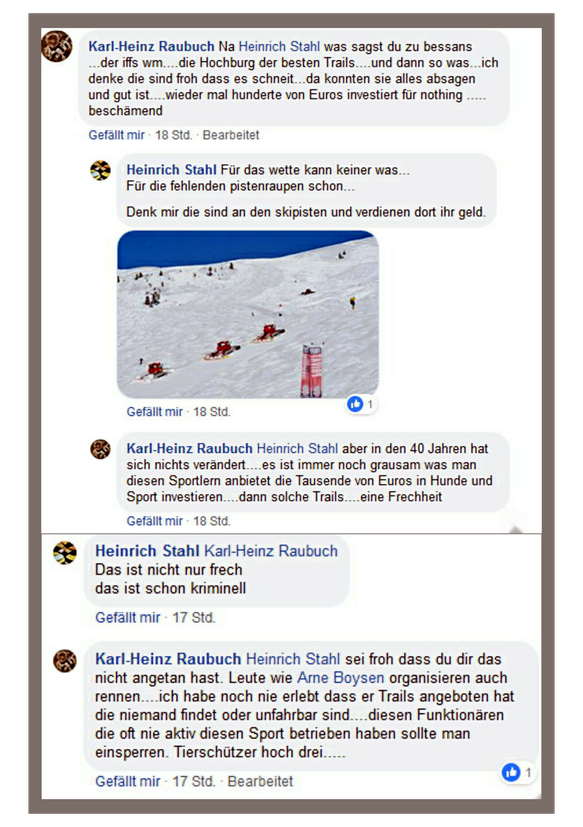Click the '17 Std.' timestamp under the 'kriminell' reply
583x827 pixels.
194,618
